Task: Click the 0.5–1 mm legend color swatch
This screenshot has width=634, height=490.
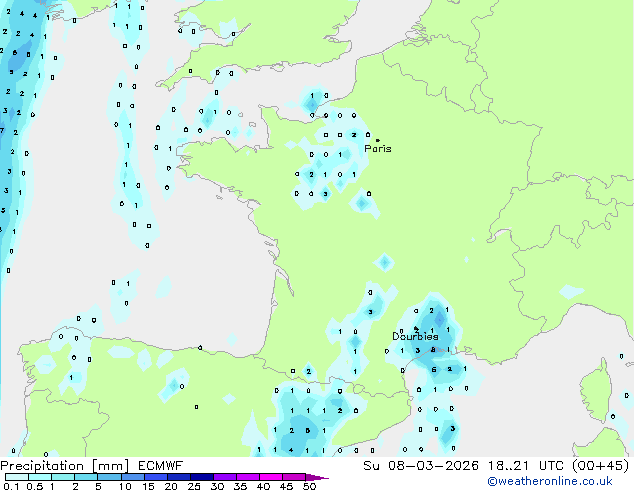Action: 40,477
